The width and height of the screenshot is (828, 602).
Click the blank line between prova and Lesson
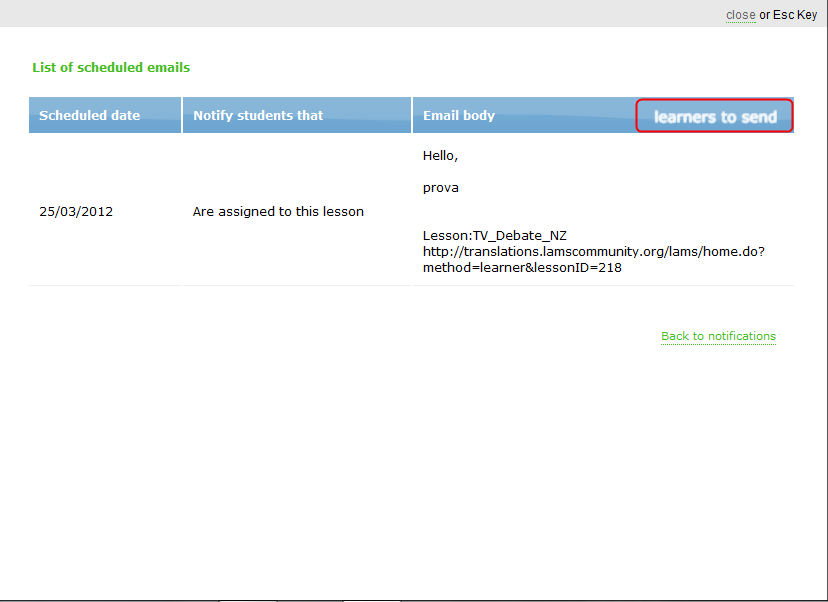point(500,212)
